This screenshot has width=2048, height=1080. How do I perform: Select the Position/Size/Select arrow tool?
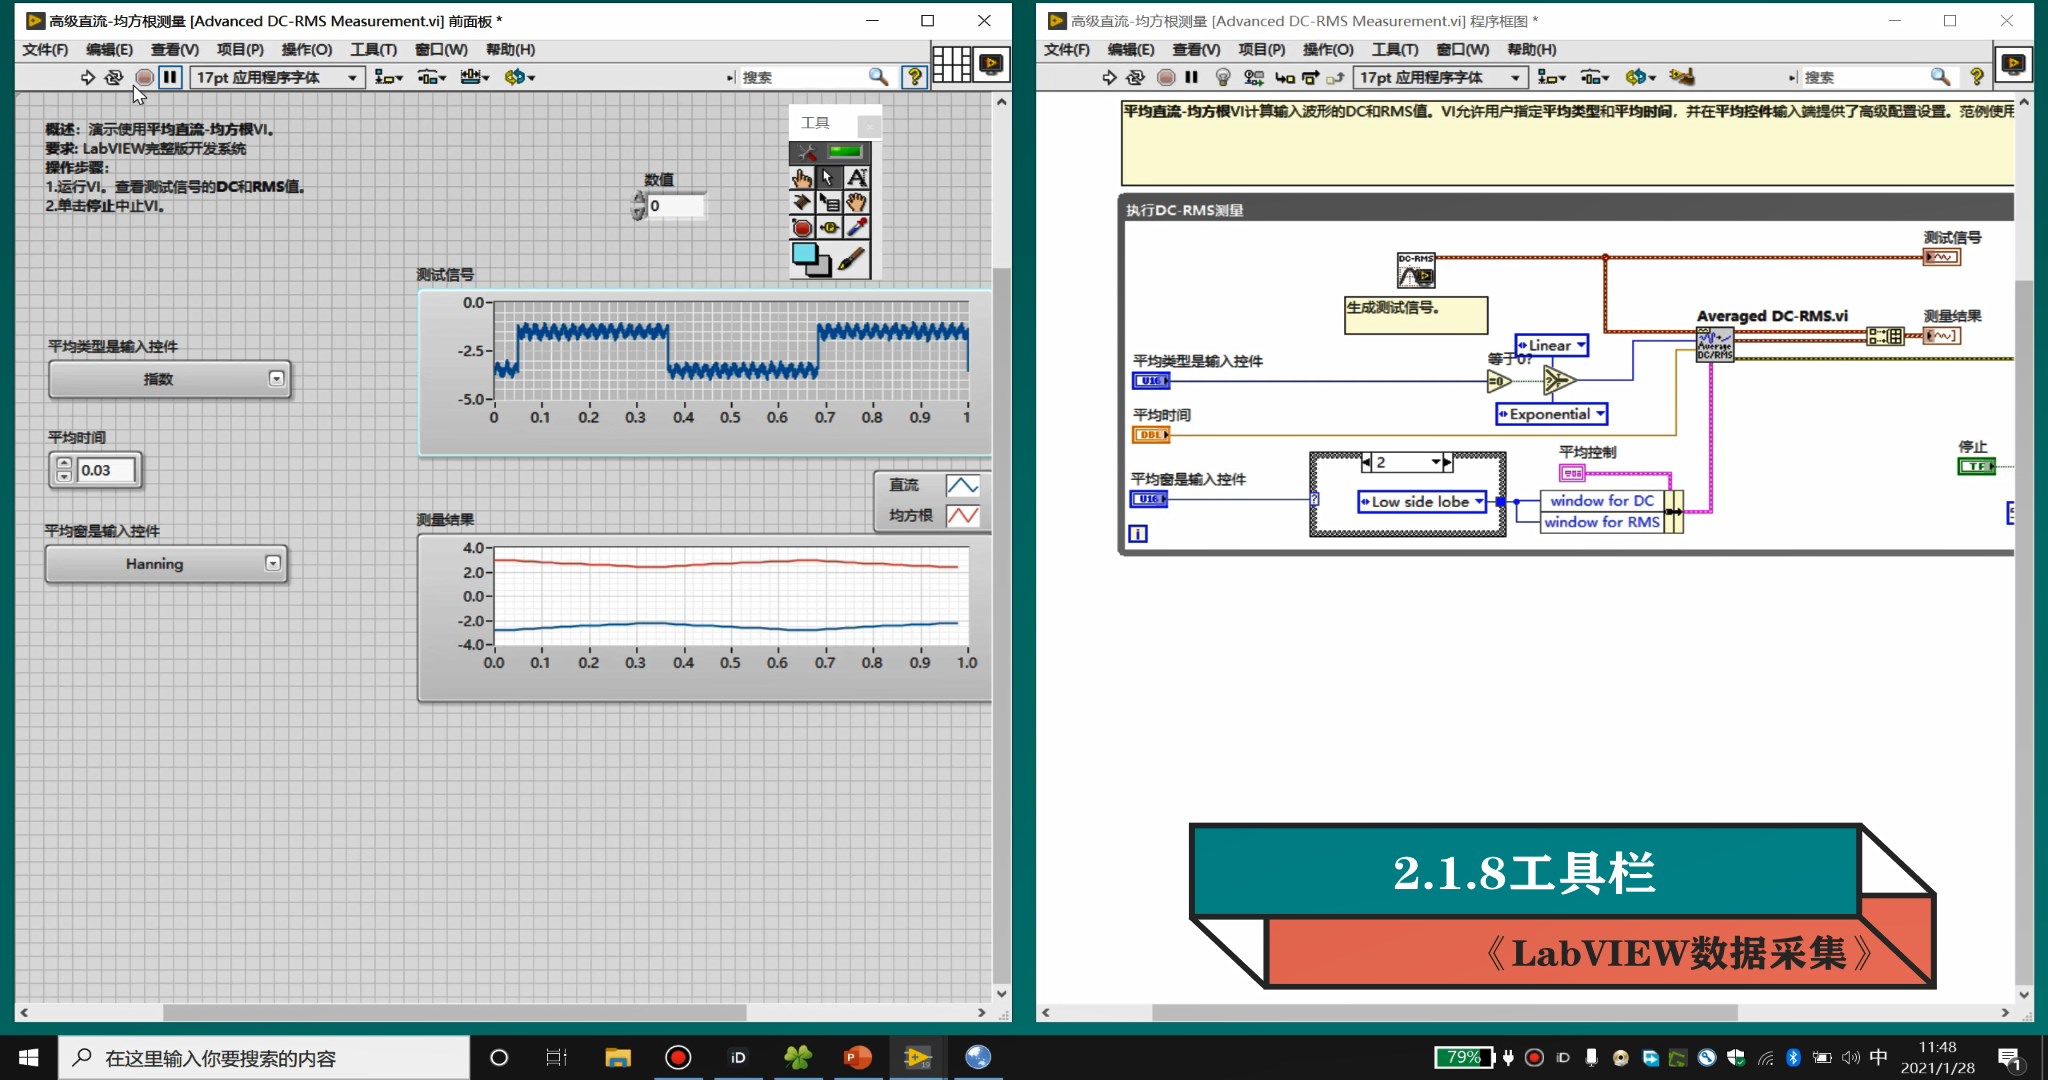(x=828, y=178)
